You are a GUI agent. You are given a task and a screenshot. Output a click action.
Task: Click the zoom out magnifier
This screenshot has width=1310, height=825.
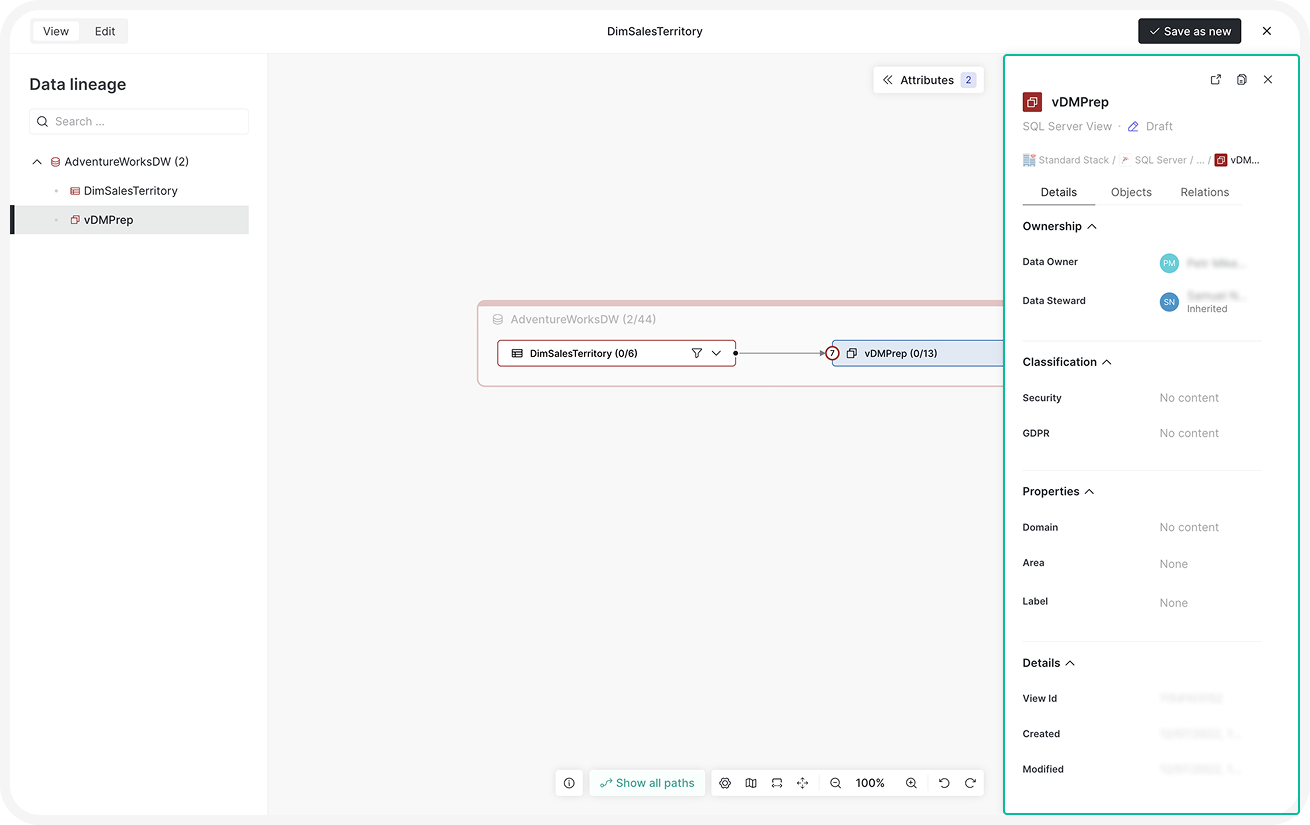click(x=835, y=783)
